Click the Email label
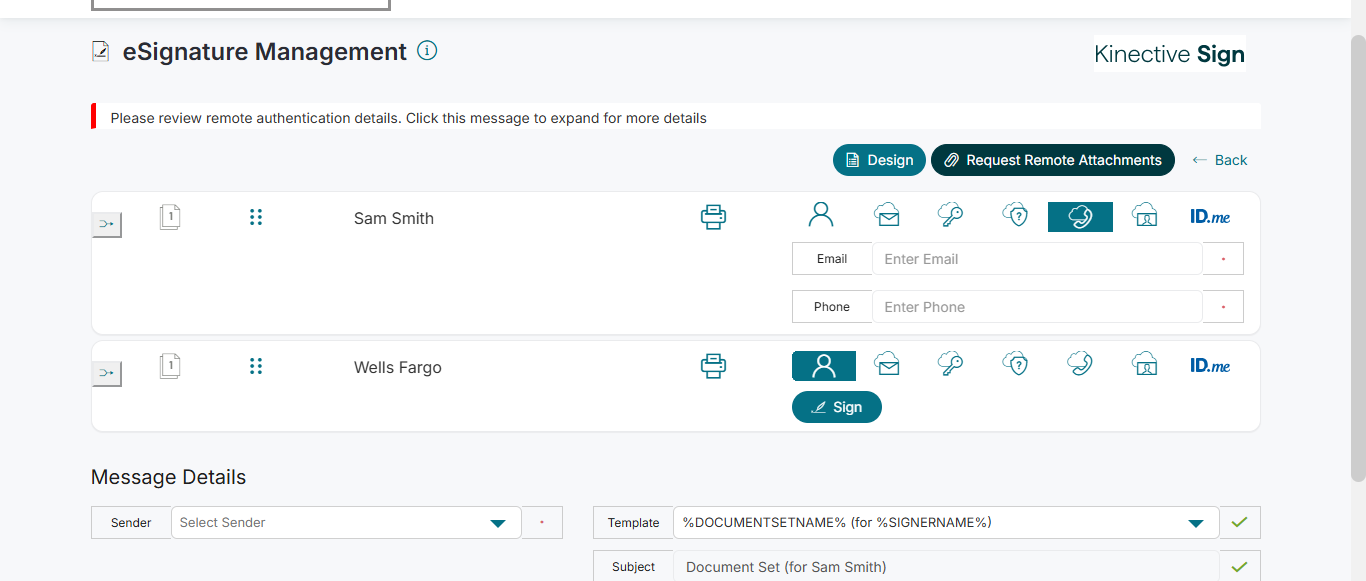The image size is (1366, 581). pos(832,258)
